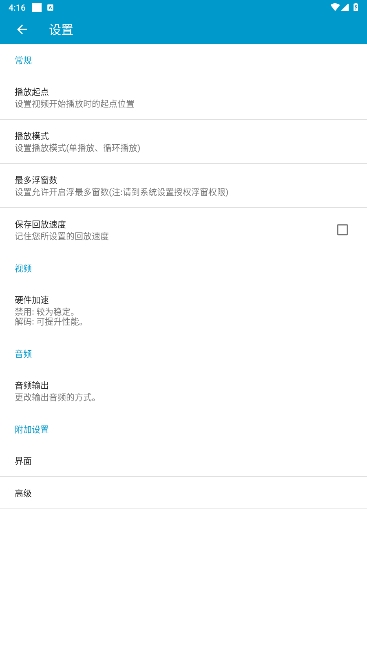Open the 播放起点 setting
Viewport: 367px width, 654px height.
184,98
